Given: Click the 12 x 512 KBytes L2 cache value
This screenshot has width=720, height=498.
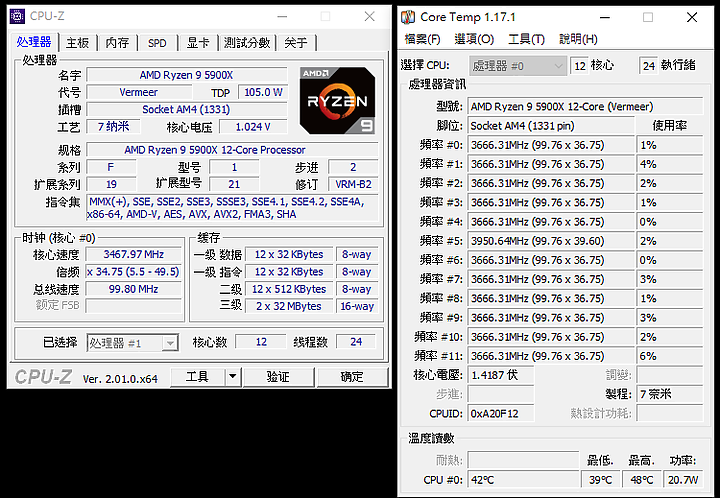Looking at the screenshot, I should pos(289,289).
